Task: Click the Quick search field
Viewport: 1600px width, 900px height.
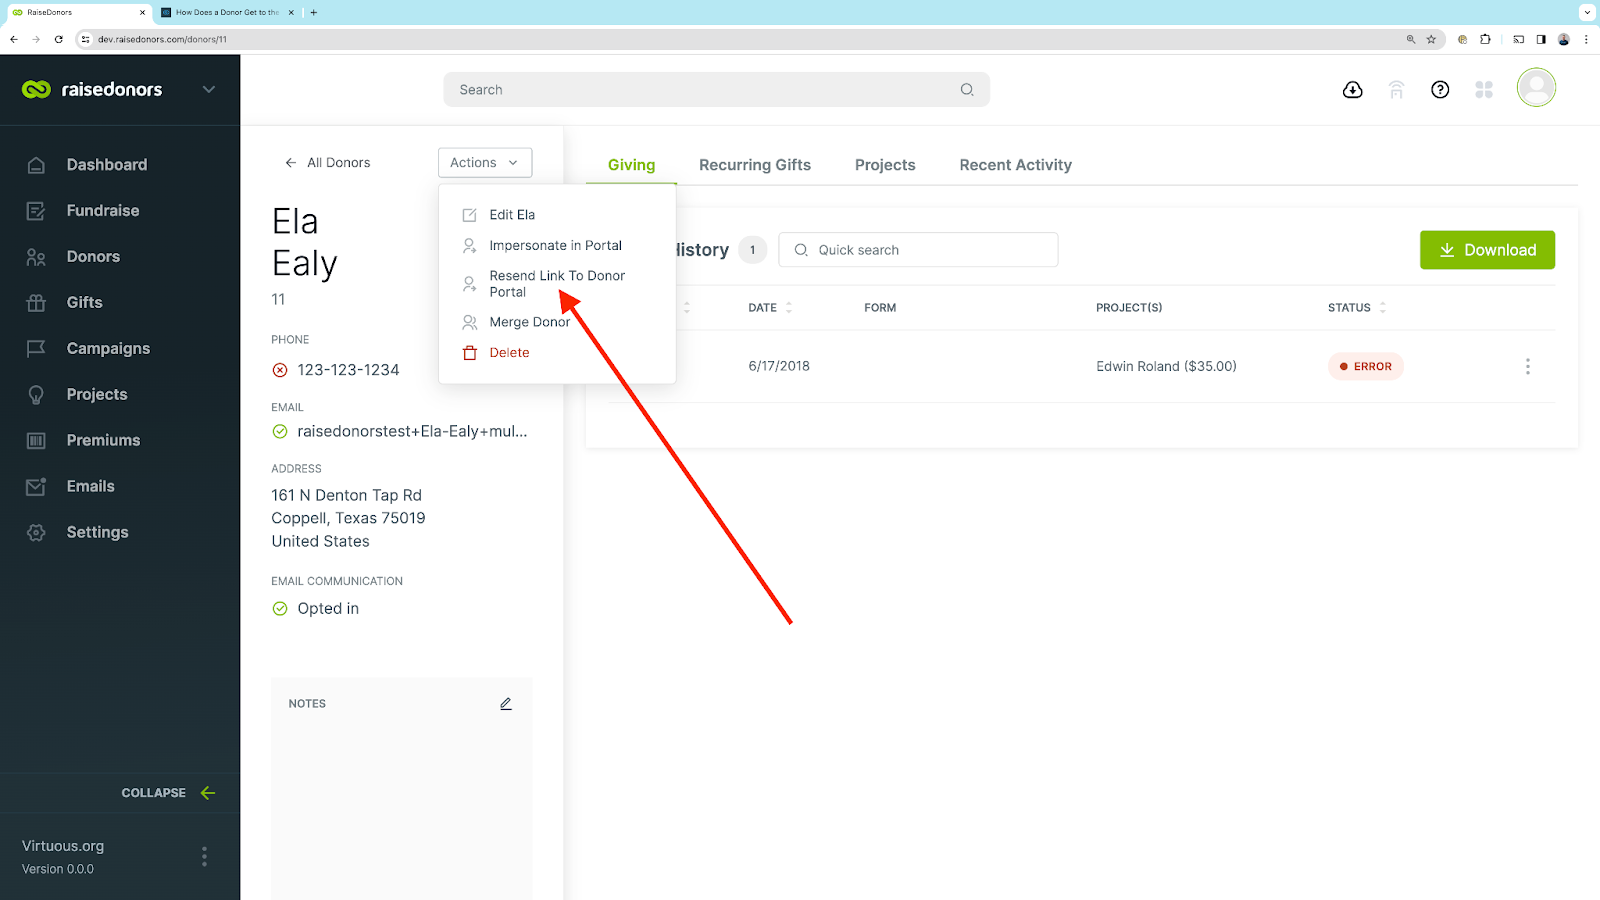Action: (x=918, y=250)
